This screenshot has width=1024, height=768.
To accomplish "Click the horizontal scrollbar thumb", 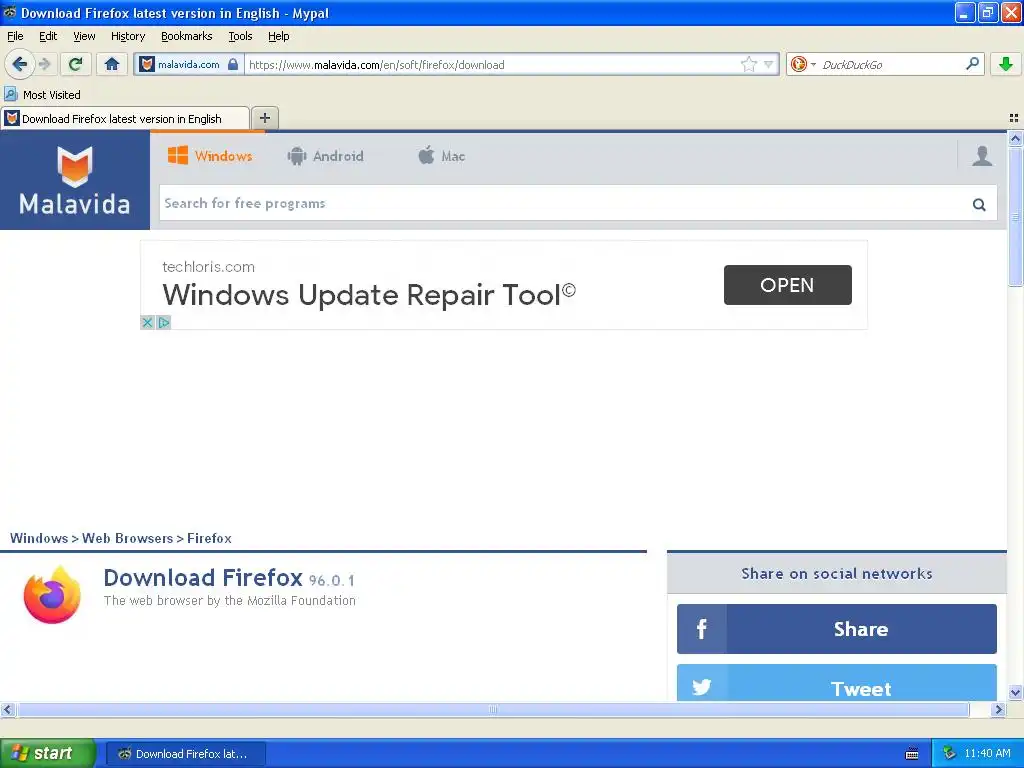I will pos(493,709).
